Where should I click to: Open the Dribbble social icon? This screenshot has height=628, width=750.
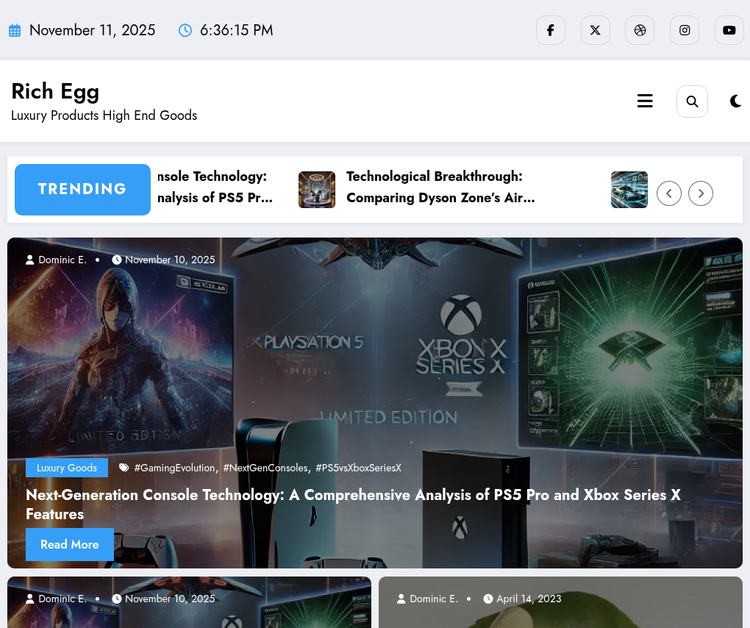640,30
